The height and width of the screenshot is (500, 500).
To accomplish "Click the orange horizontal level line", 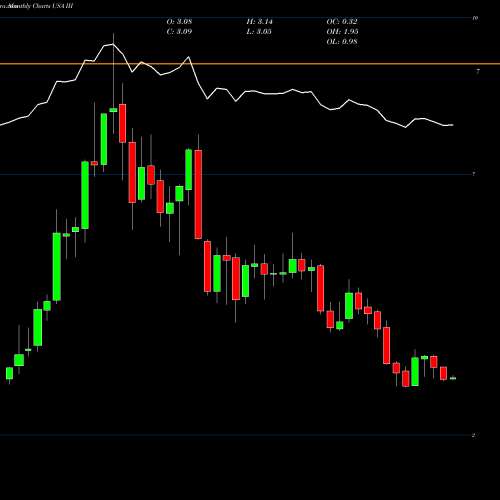I will tap(250, 64).
